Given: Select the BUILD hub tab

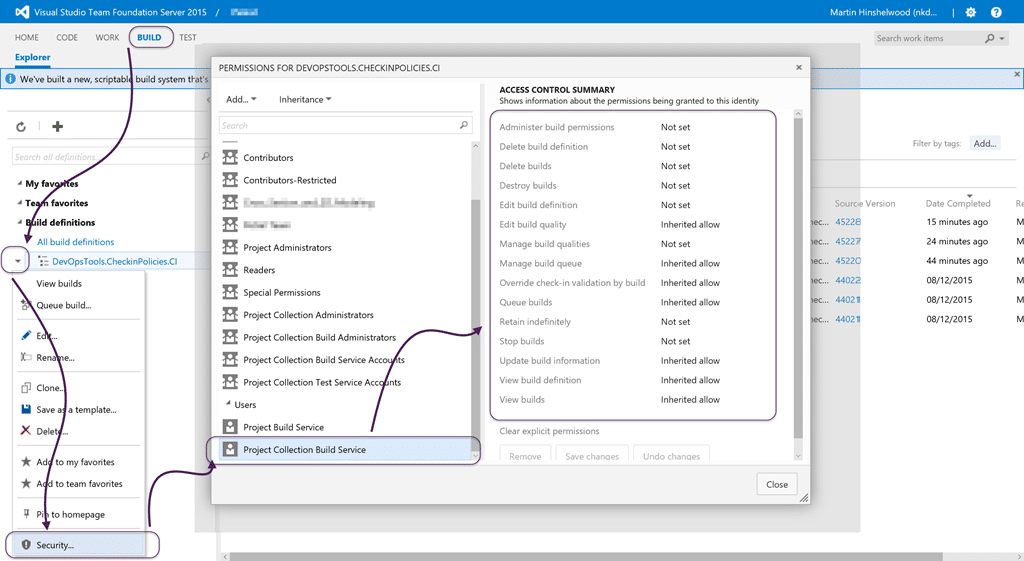Looking at the screenshot, I should pyautogui.click(x=149, y=37).
